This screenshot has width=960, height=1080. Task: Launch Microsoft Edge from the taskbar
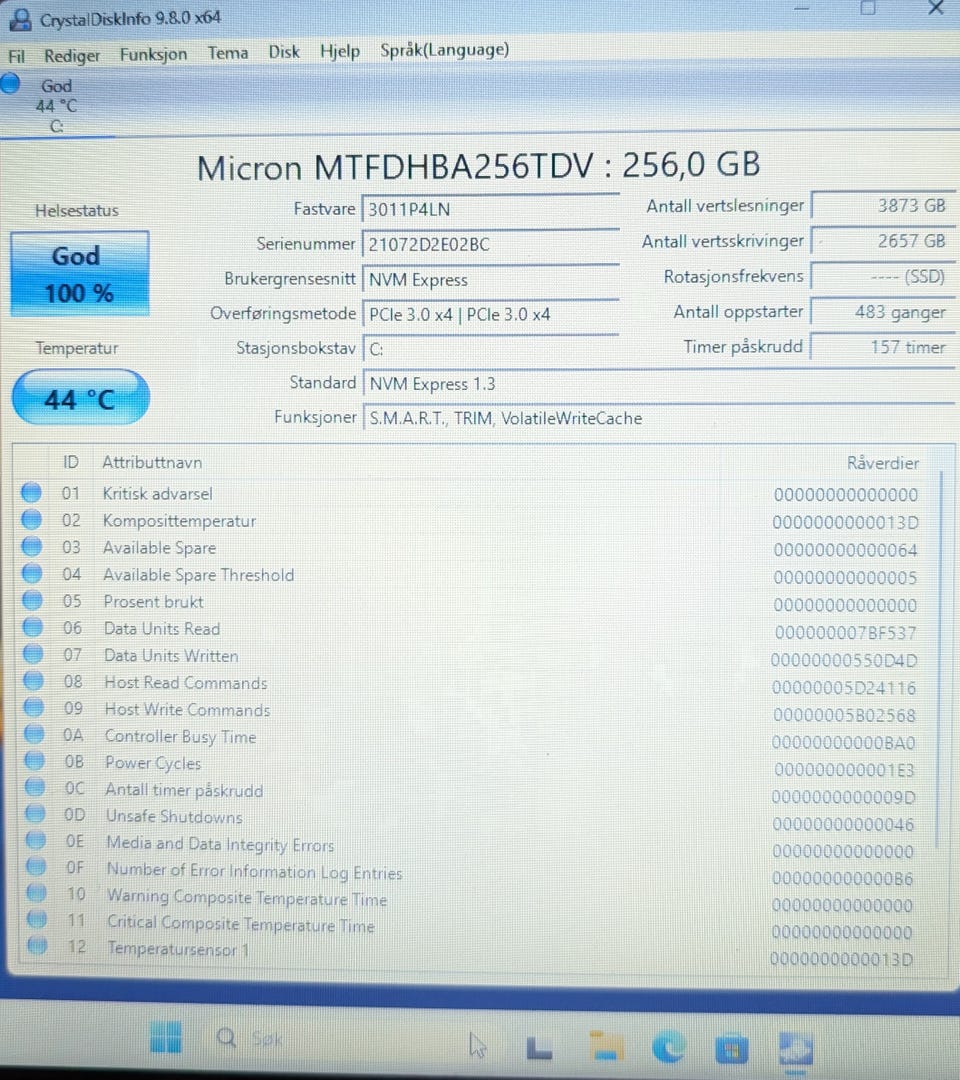click(669, 1047)
